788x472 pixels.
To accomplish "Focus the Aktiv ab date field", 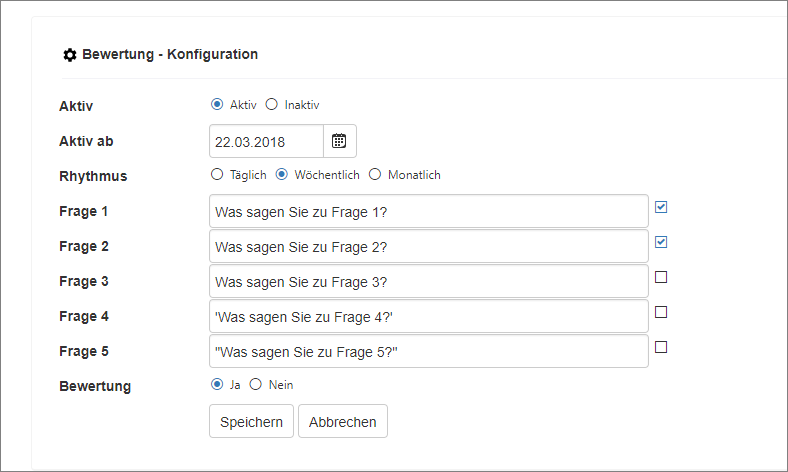I will tap(266, 141).
